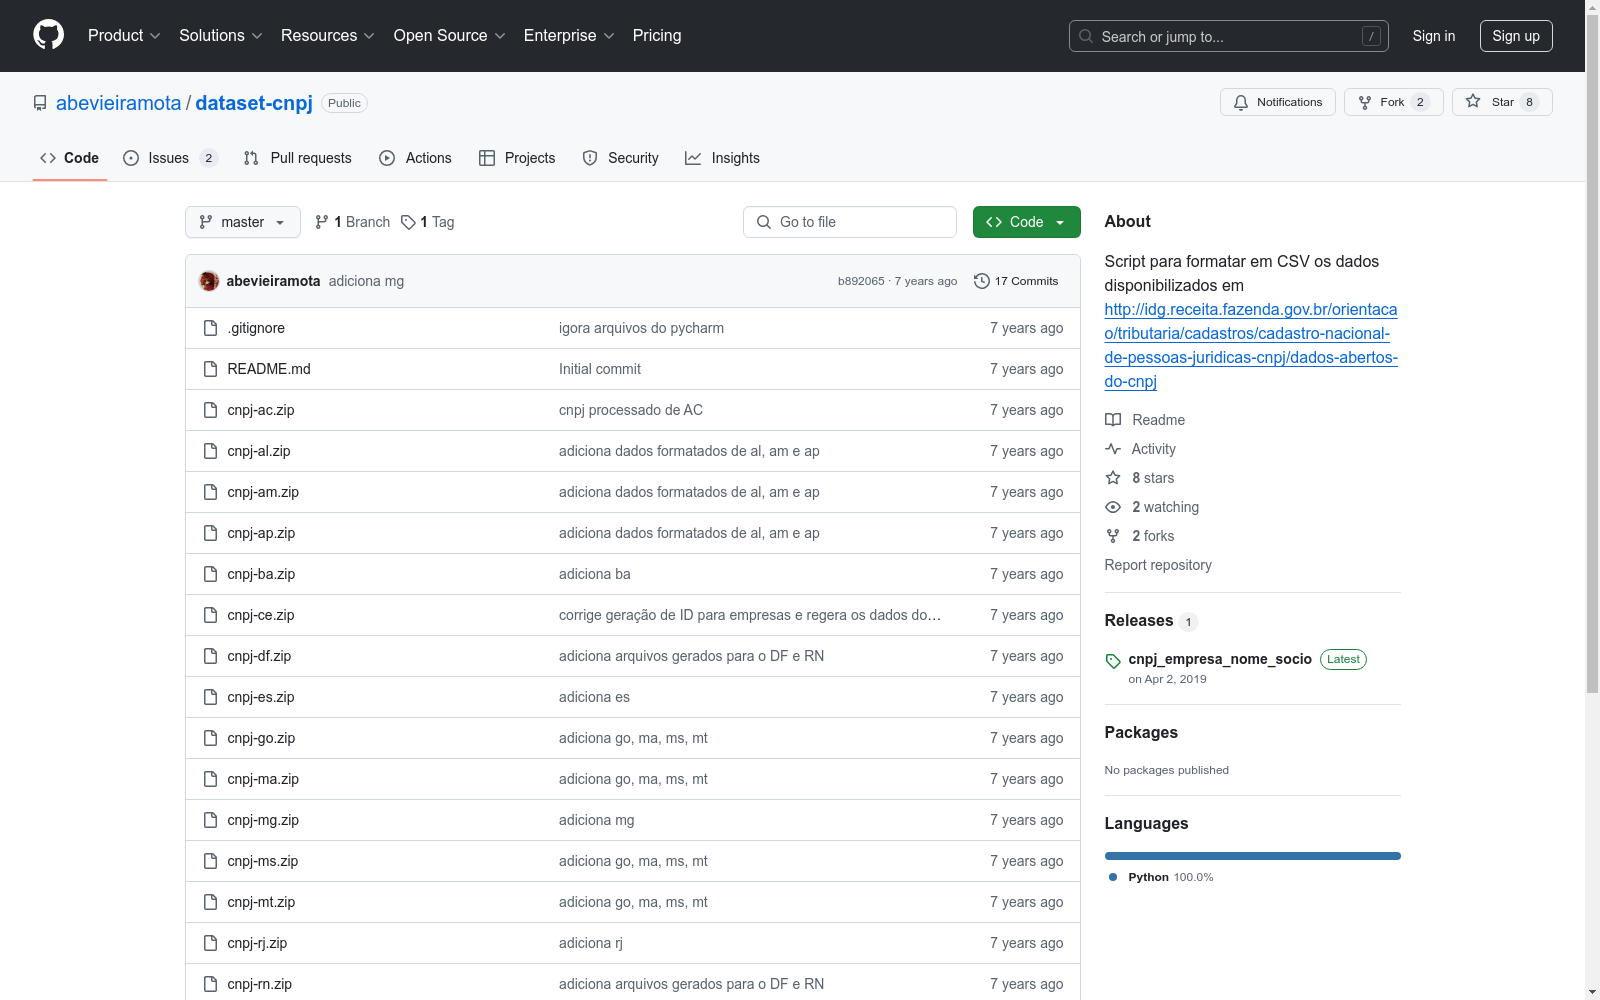Click the file icon next to .gitignore
The width and height of the screenshot is (1600, 1000).
(210, 328)
